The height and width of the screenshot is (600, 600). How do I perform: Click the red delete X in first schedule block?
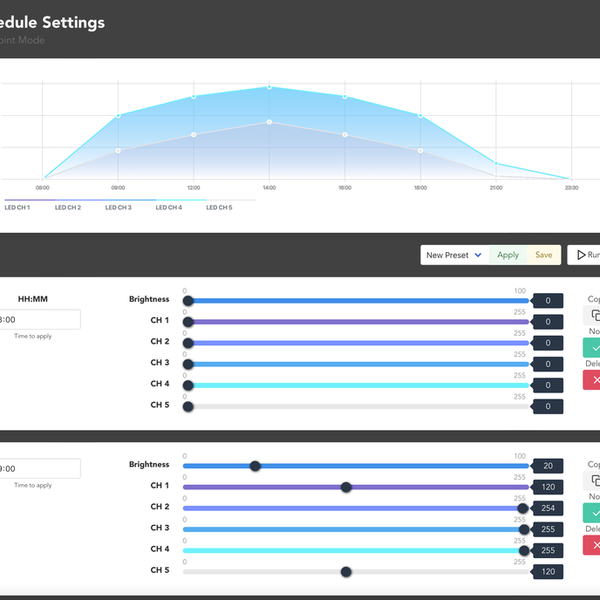click(x=593, y=380)
